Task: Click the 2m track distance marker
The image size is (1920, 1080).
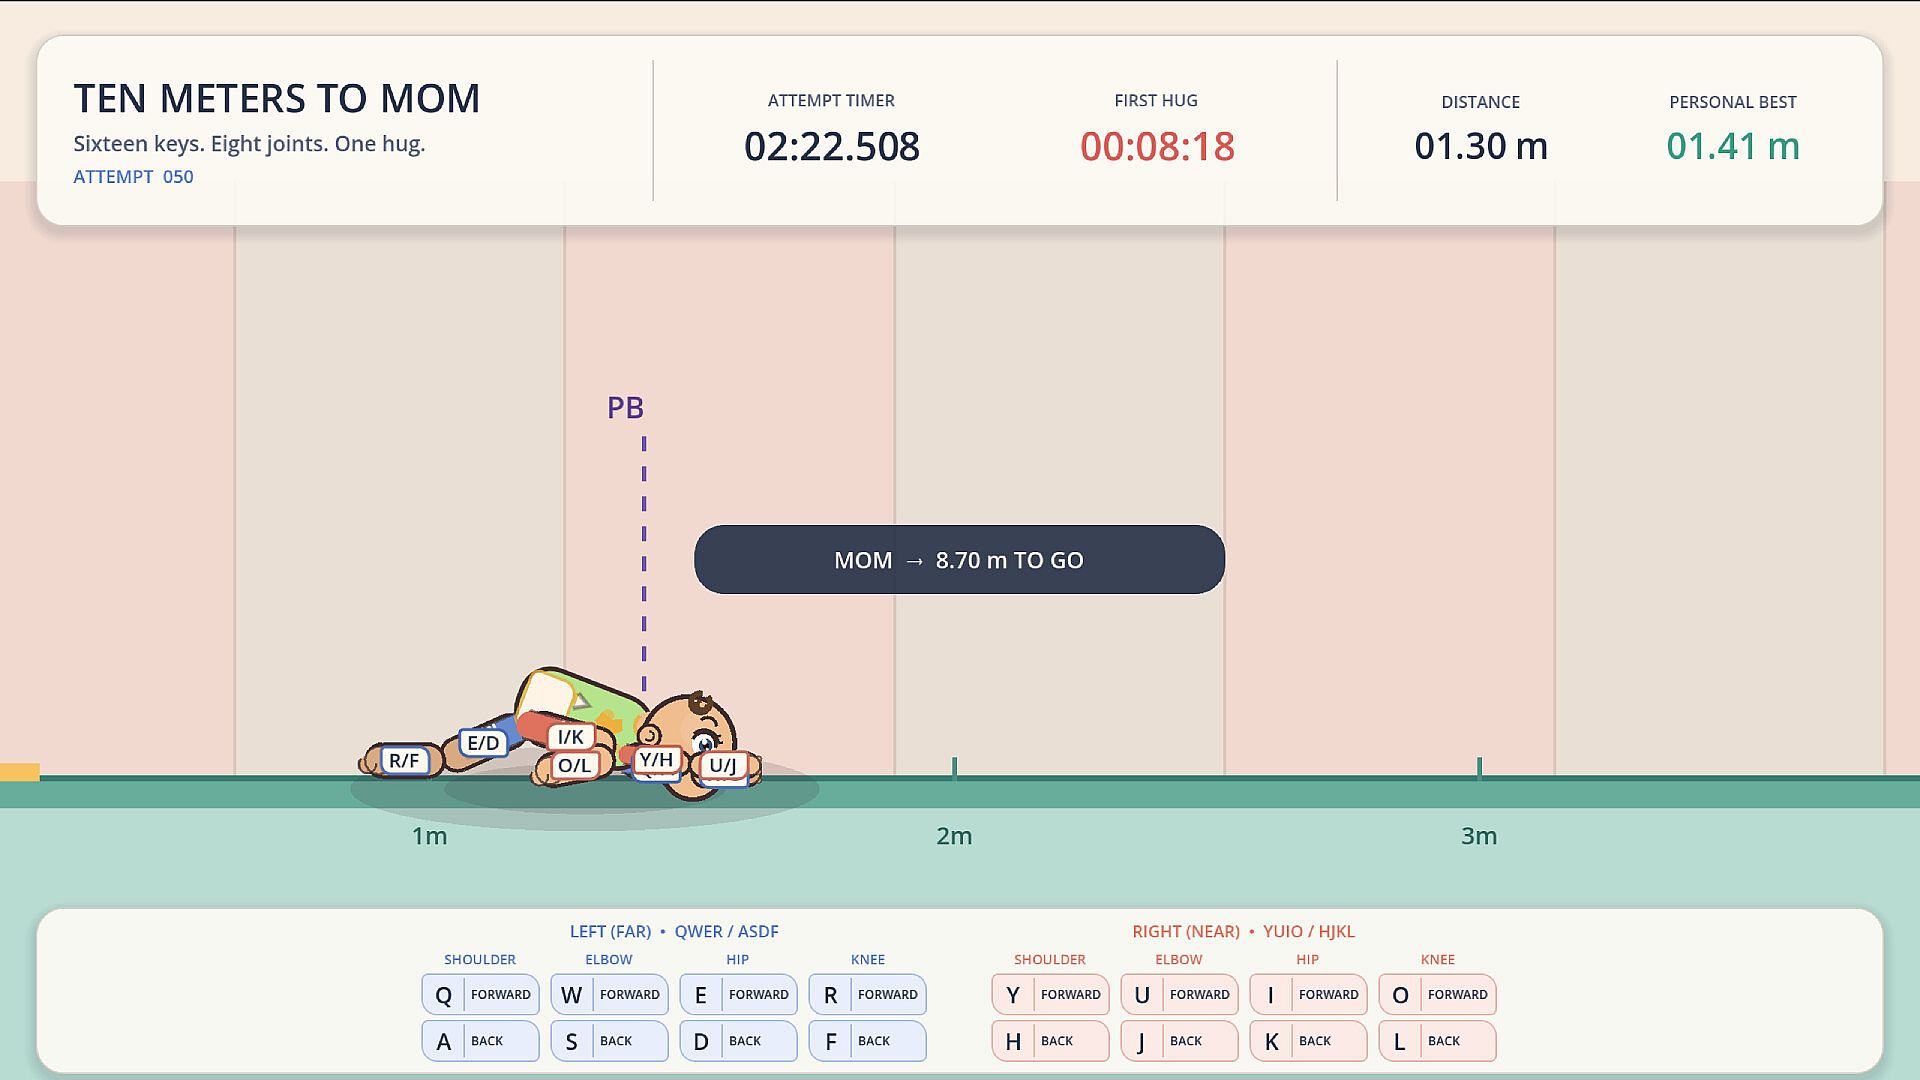Action: click(x=954, y=836)
